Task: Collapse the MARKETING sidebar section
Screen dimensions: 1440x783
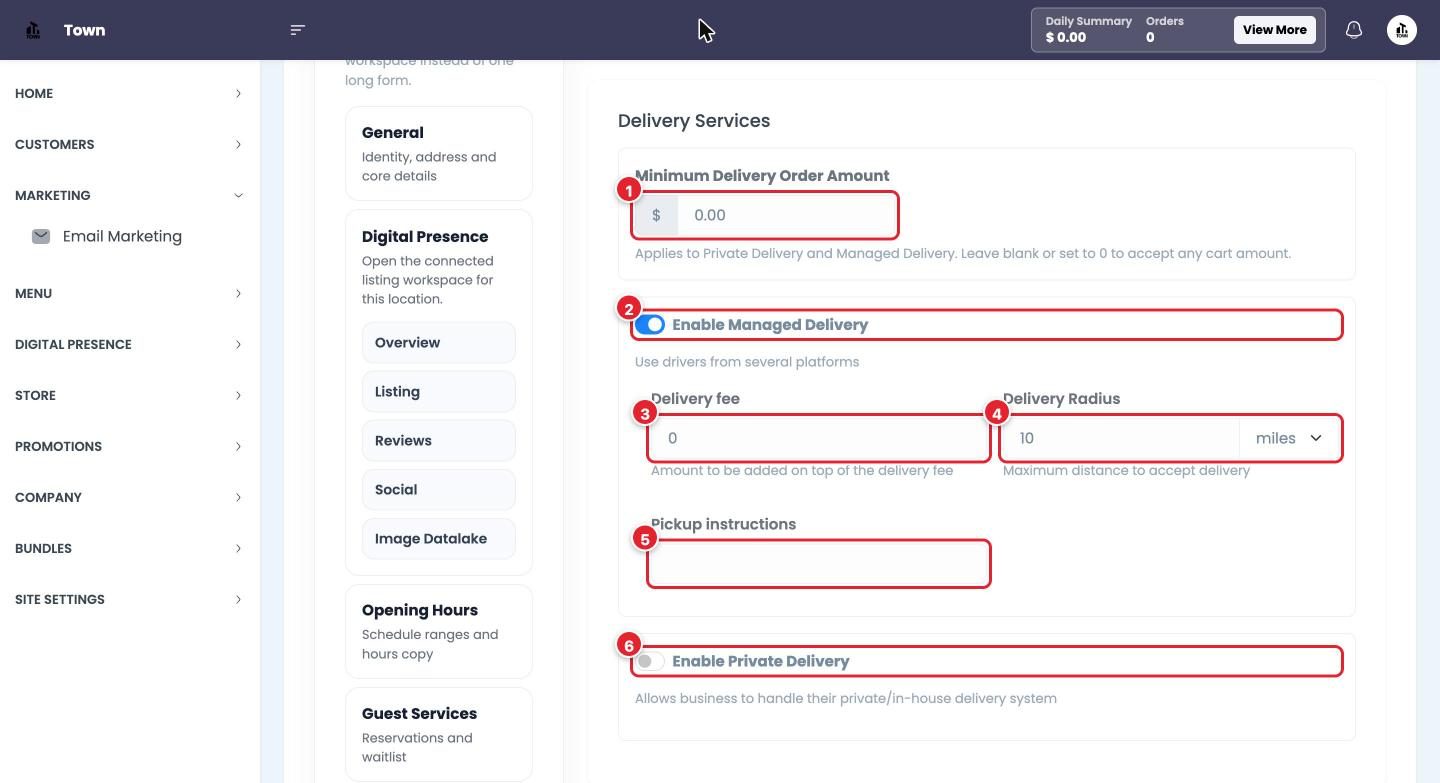Action: (x=128, y=195)
